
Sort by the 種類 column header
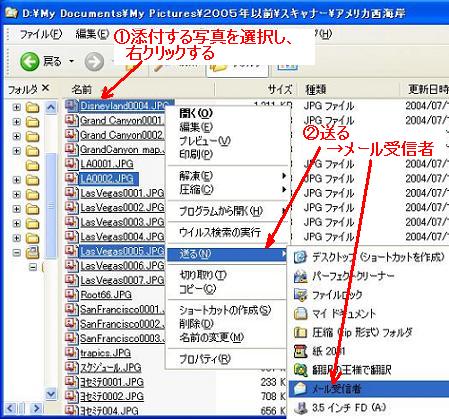coord(316,89)
